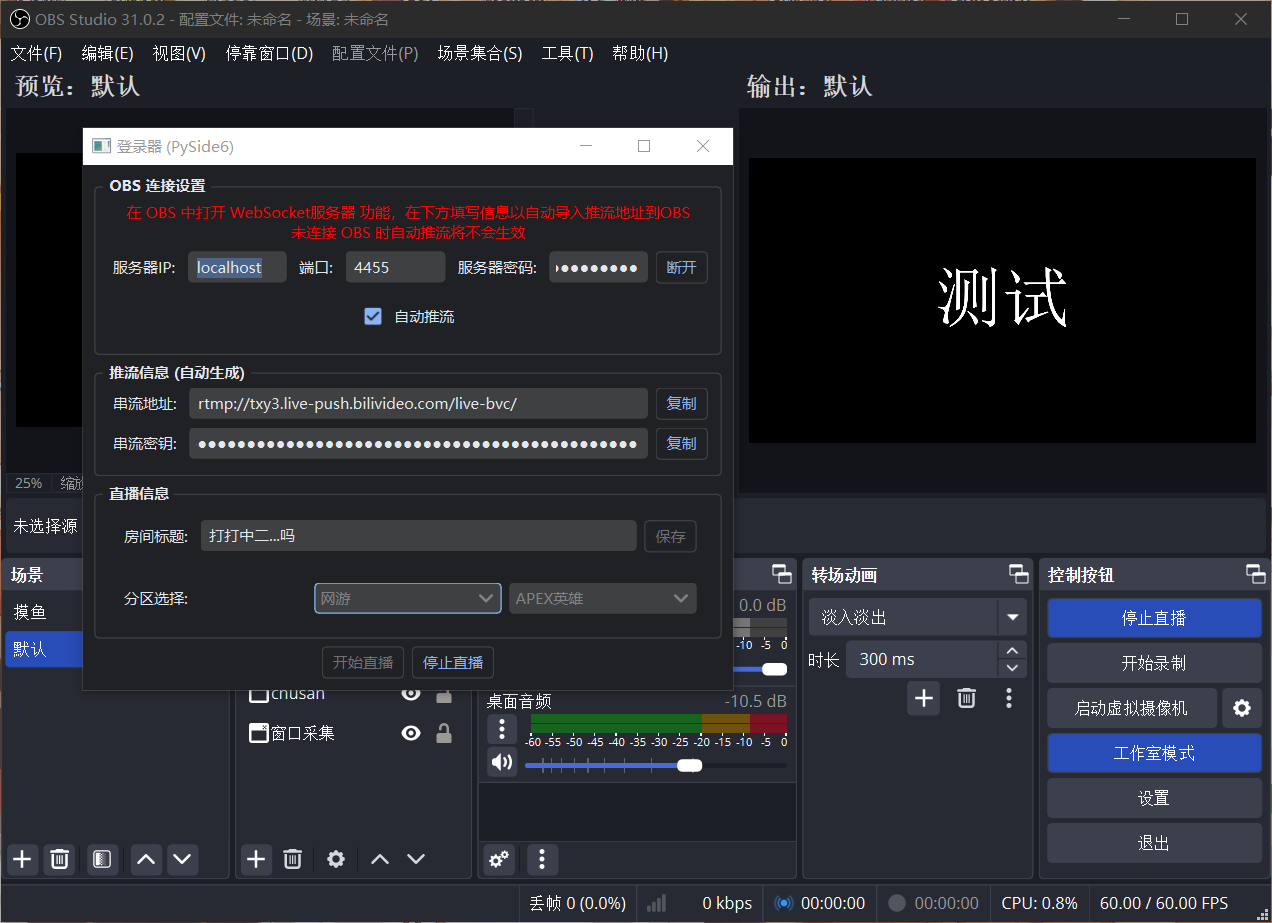This screenshot has height=923, width=1272.
Task: Open advanced audio properties gears icon
Action: point(499,859)
